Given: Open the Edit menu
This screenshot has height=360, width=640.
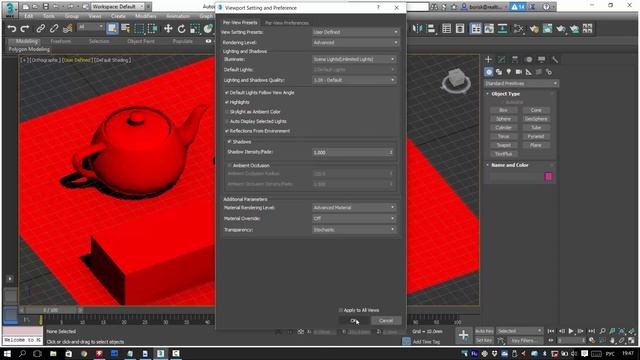Looking at the screenshot, I should point(28,16).
